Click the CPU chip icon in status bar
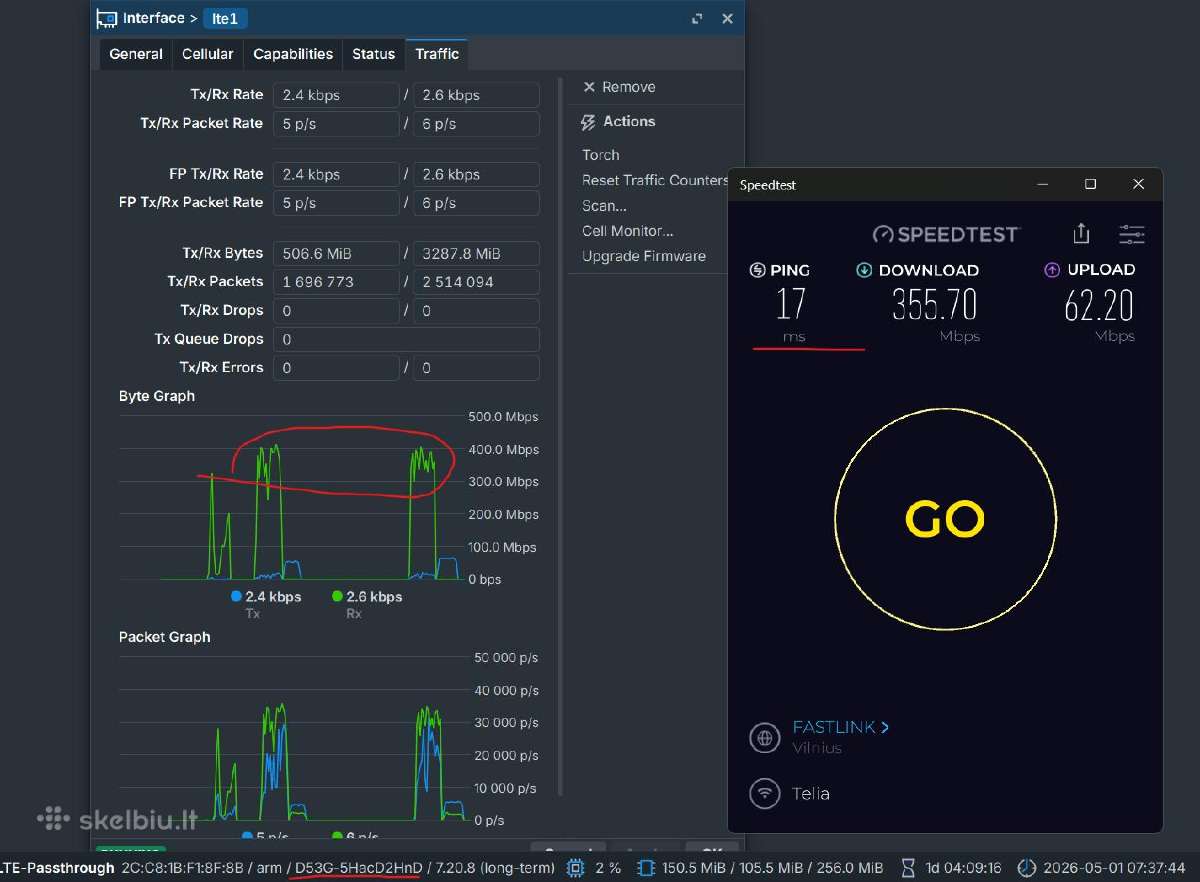The width and height of the screenshot is (1200, 882). pyautogui.click(x=575, y=868)
